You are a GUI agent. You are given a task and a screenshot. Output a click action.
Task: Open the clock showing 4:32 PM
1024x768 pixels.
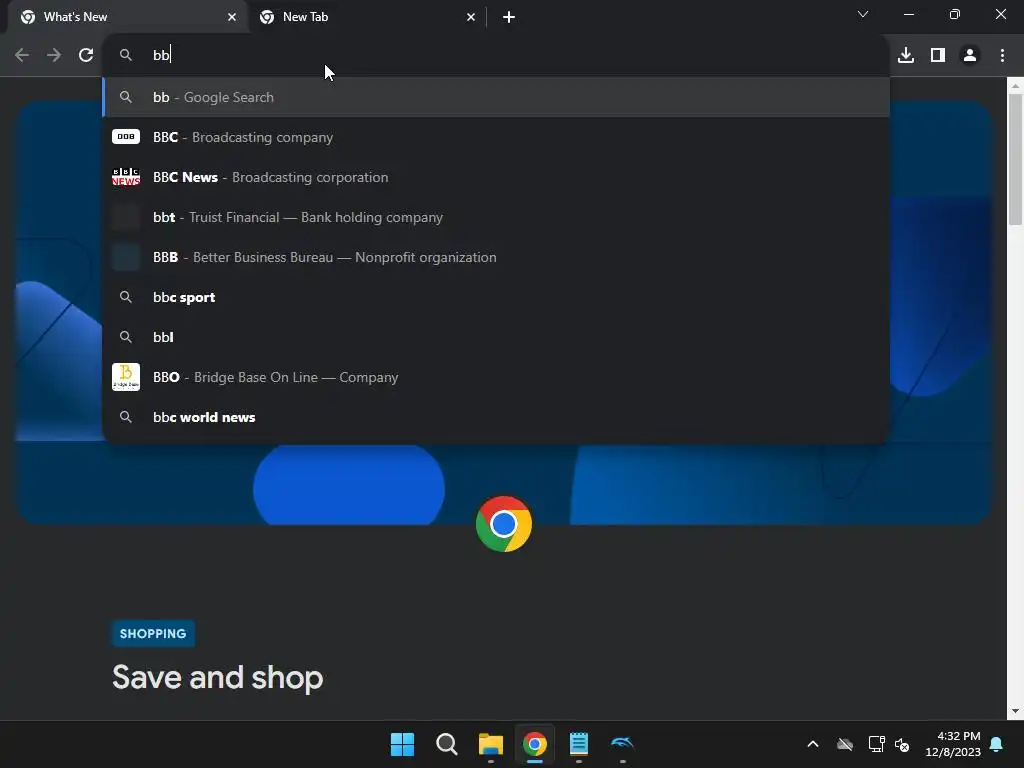point(953,744)
